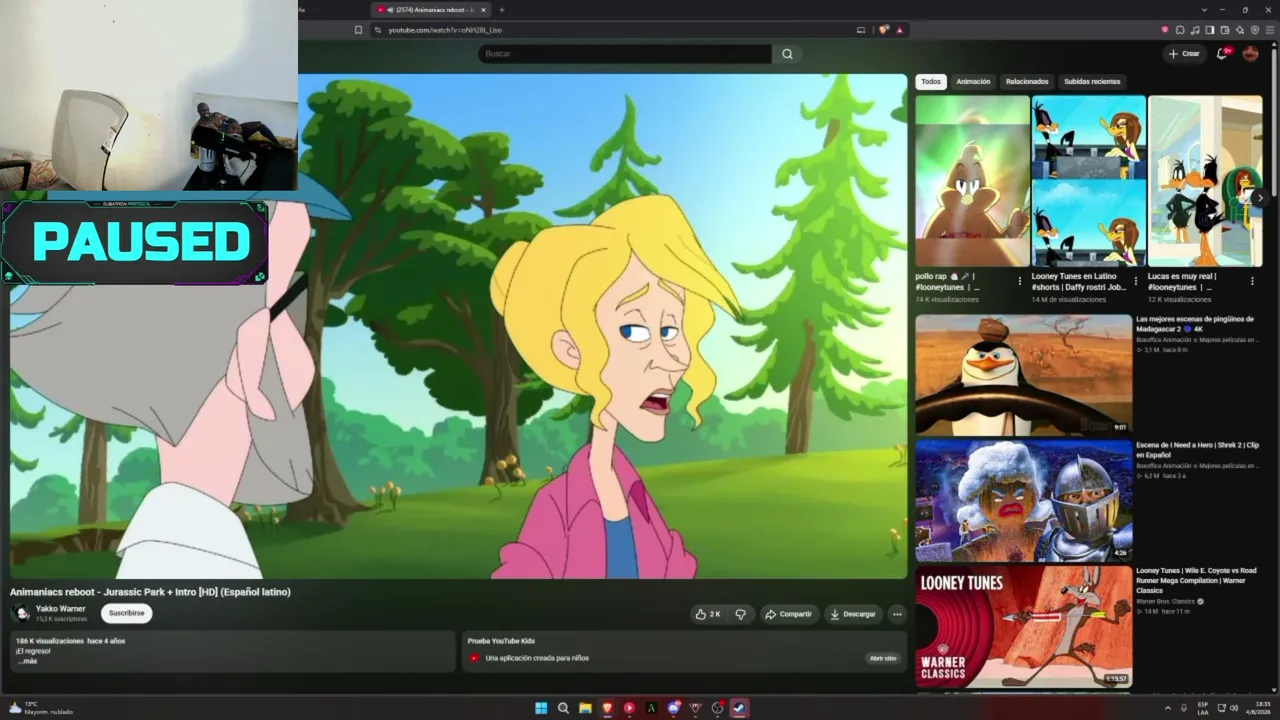Viewport: 1280px width, 720px height.
Task: Open the Shrek 2 knight video thumbnail
Action: click(1024, 501)
